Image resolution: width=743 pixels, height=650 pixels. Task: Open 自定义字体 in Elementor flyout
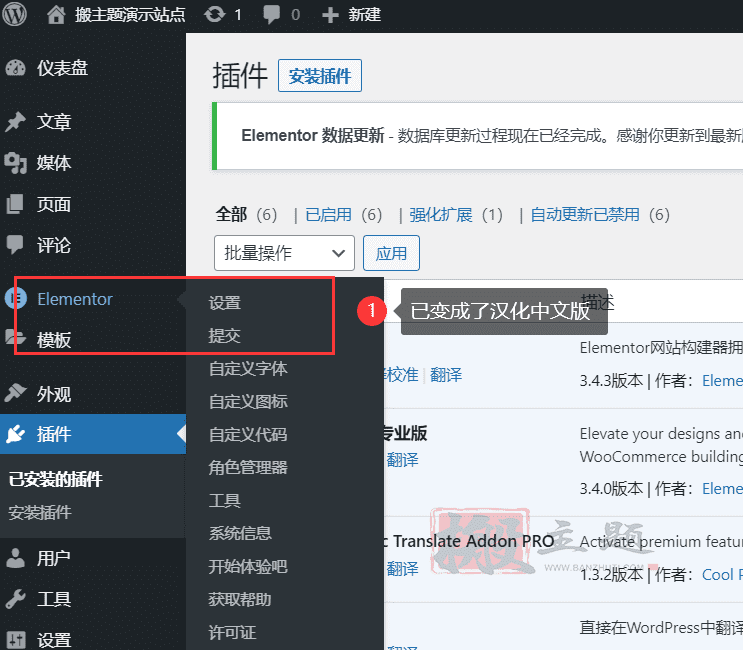pyautogui.click(x=248, y=369)
